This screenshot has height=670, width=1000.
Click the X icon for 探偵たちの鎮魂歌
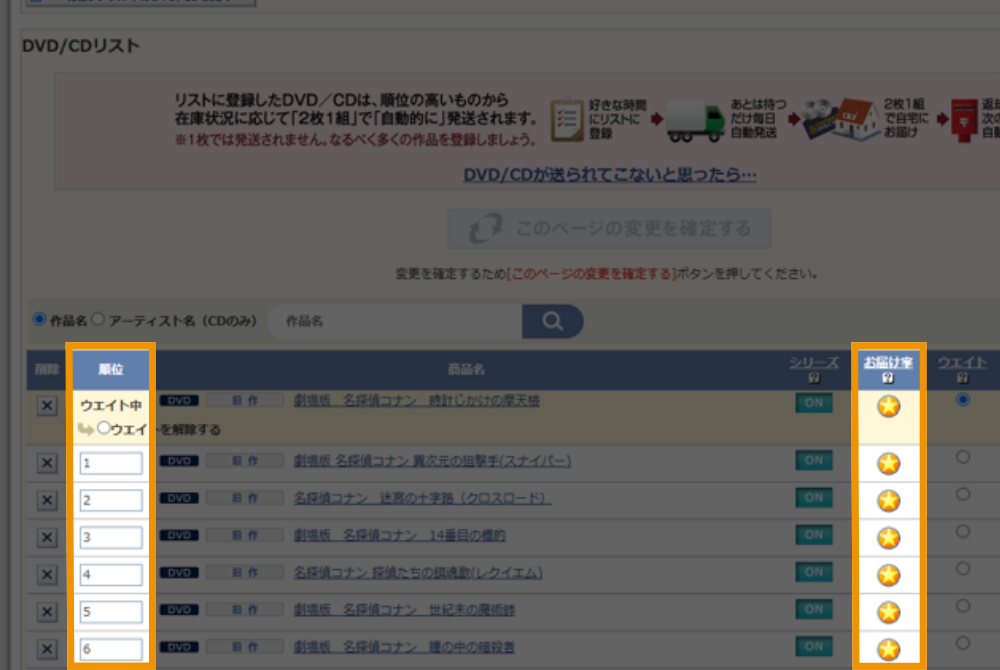tap(47, 574)
